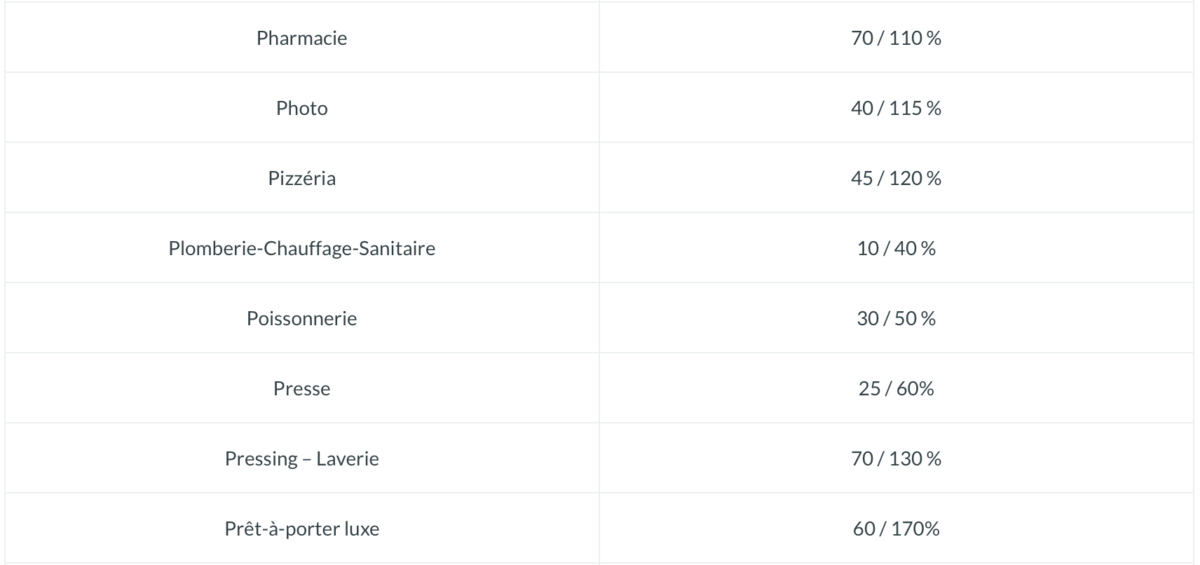Select the 30 / 50 % value

click(x=896, y=318)
